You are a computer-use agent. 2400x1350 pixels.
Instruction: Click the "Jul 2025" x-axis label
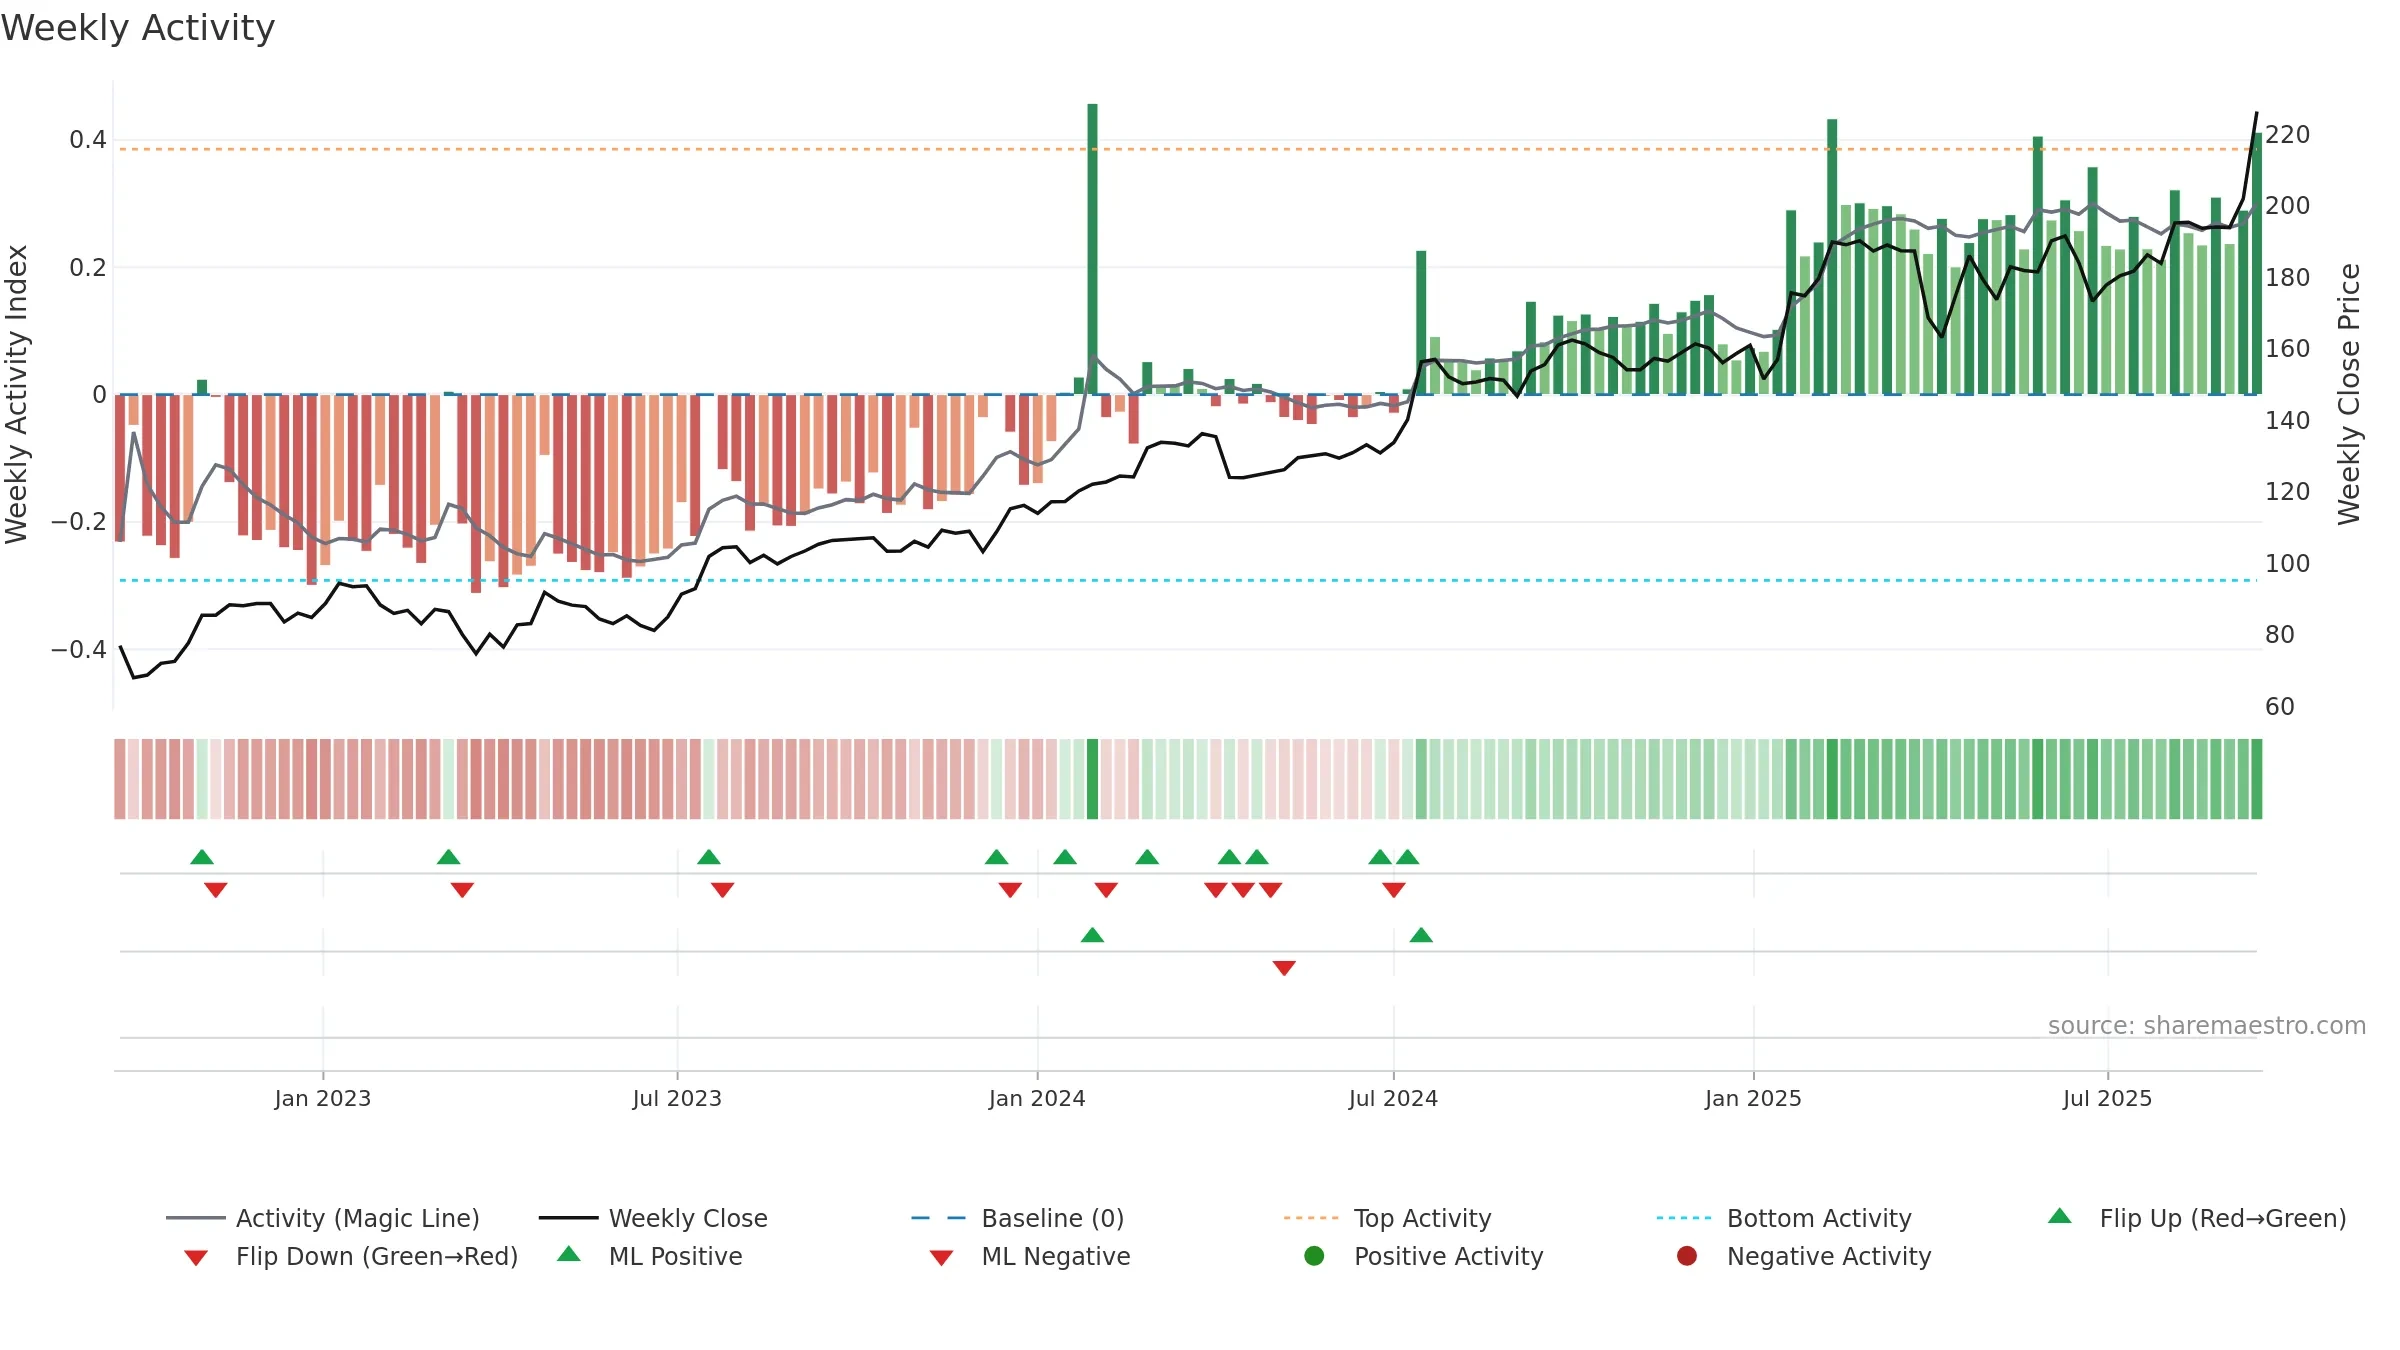(x=2107, y=1098)
